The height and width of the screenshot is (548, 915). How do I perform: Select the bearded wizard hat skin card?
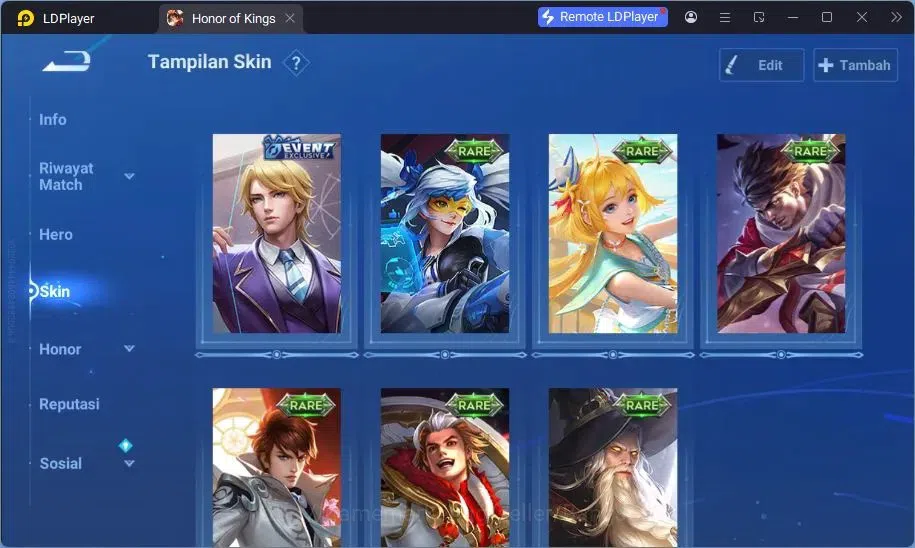coord(613,467)
